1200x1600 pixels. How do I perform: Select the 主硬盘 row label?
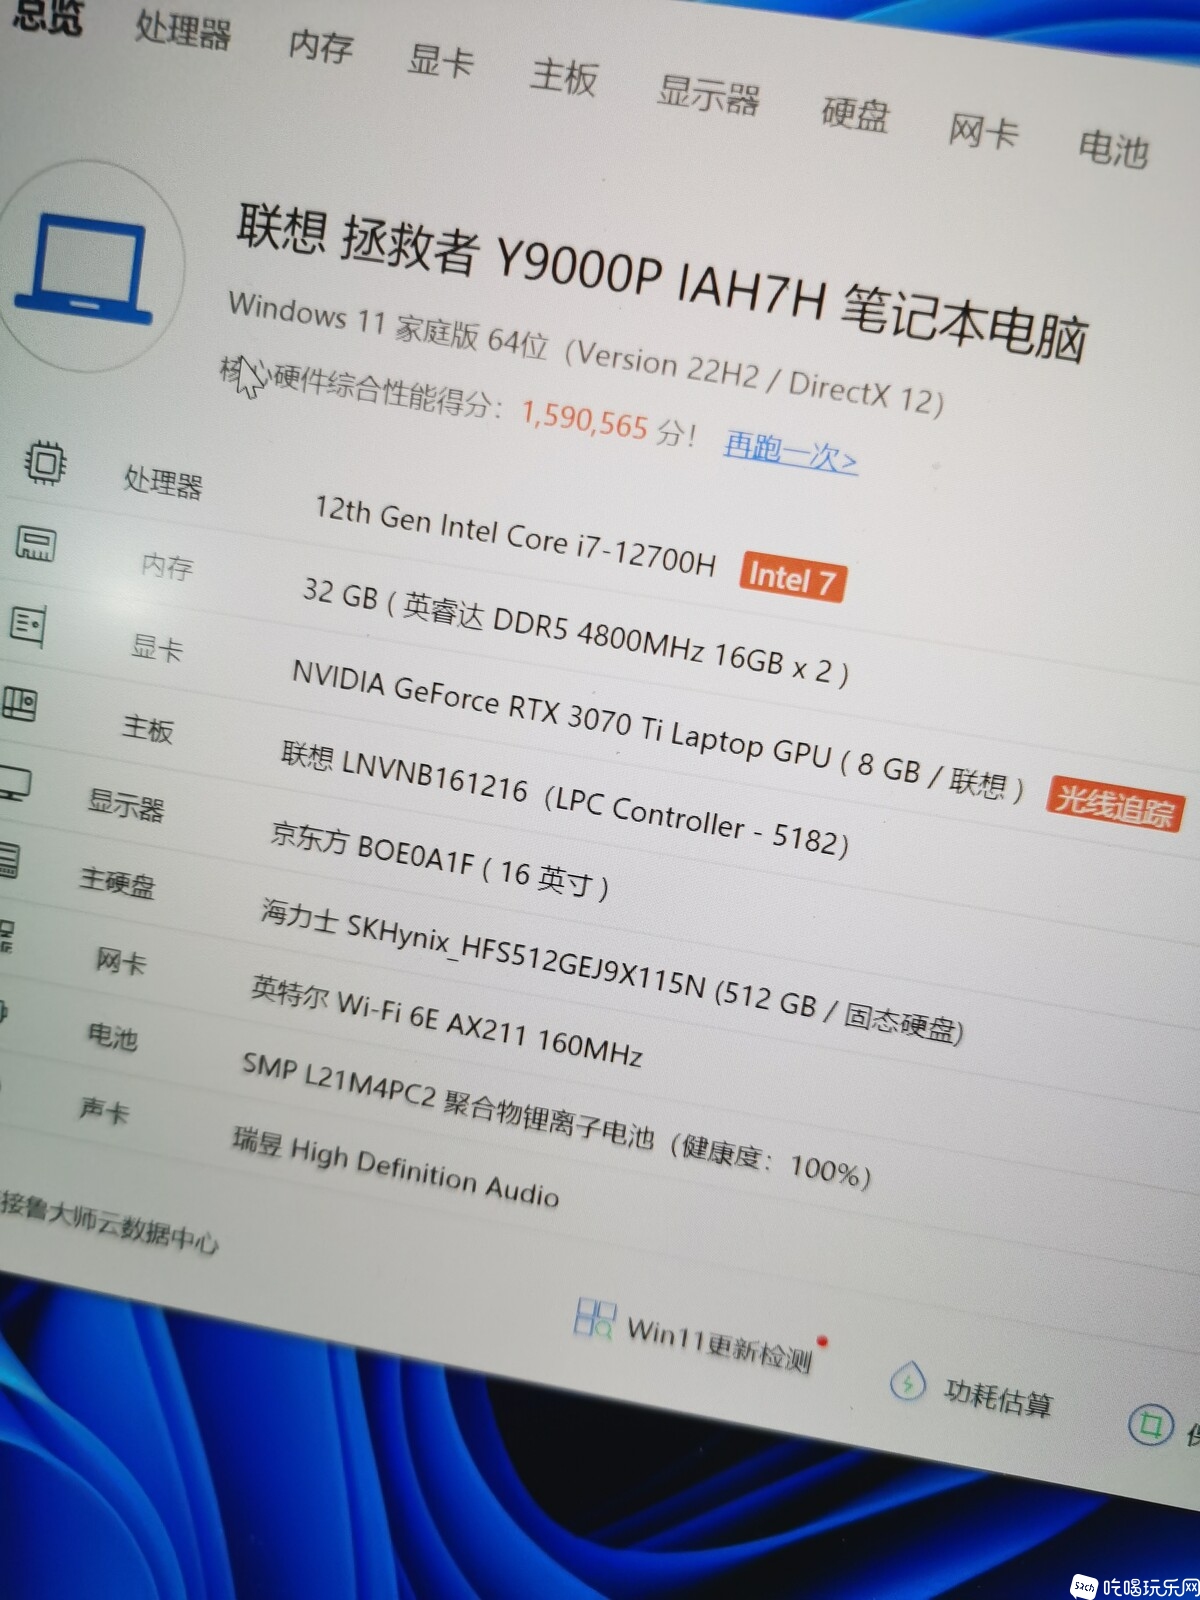118,882
